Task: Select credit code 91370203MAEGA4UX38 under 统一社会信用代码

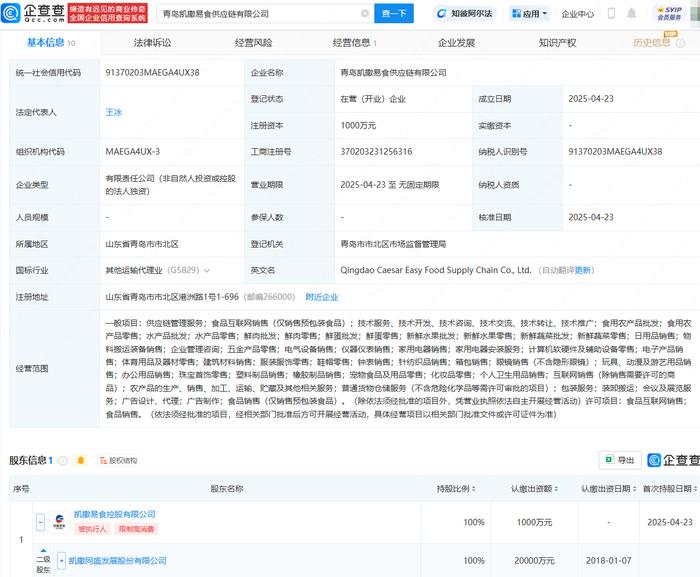Action: (x=152, y=72)
